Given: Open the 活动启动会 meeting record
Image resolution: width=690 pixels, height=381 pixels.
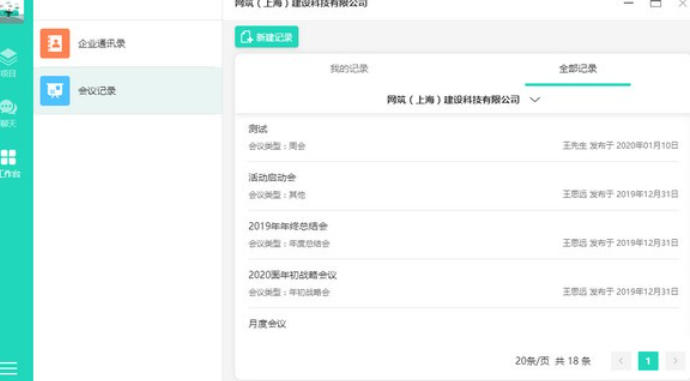Looking at the screenshot, I should [x=463, y=186].
